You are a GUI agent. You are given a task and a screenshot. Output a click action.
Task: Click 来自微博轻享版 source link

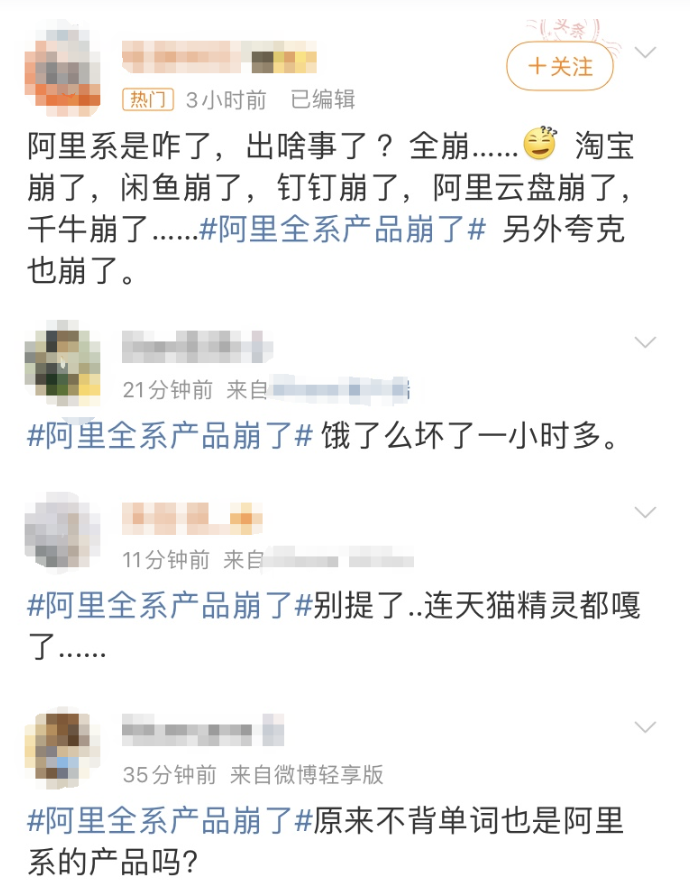[307, 775]
